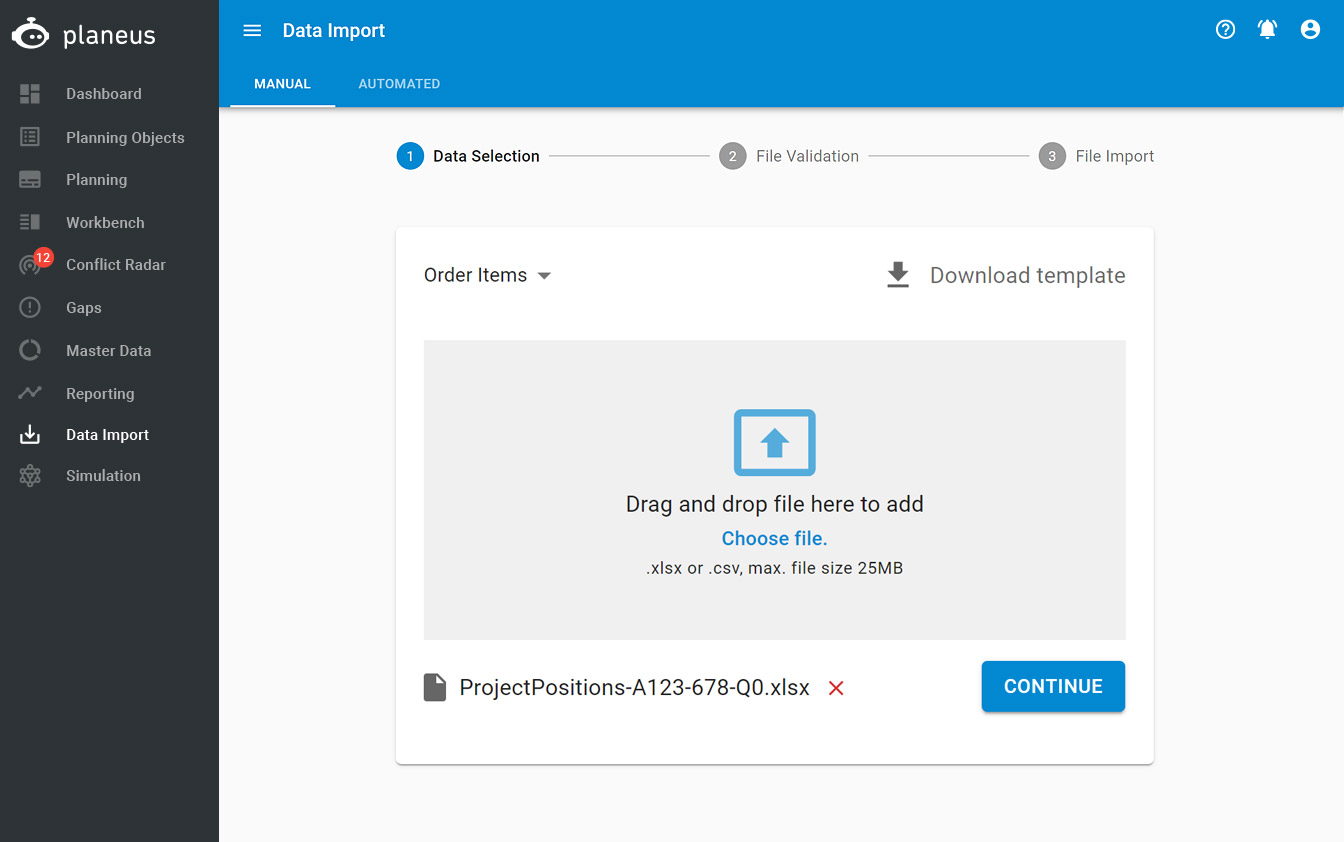Click the Continue button
The image size is (1344, 842).
(1053, 686)
